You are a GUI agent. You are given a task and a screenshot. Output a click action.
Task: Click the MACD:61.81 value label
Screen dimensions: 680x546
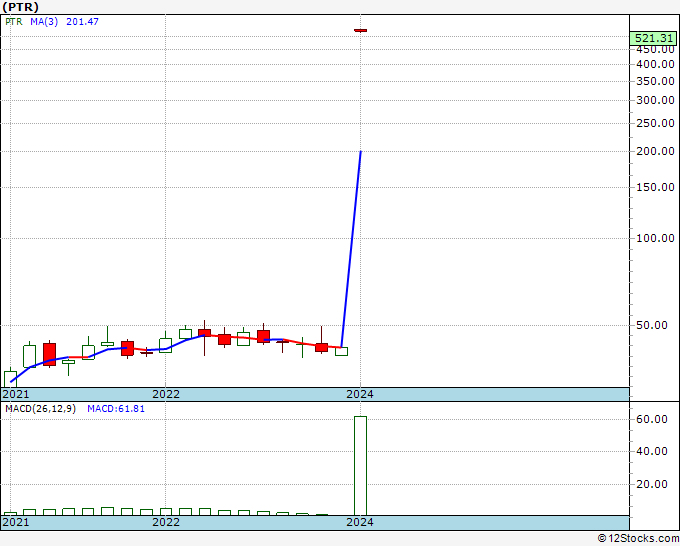click(116, 409)
